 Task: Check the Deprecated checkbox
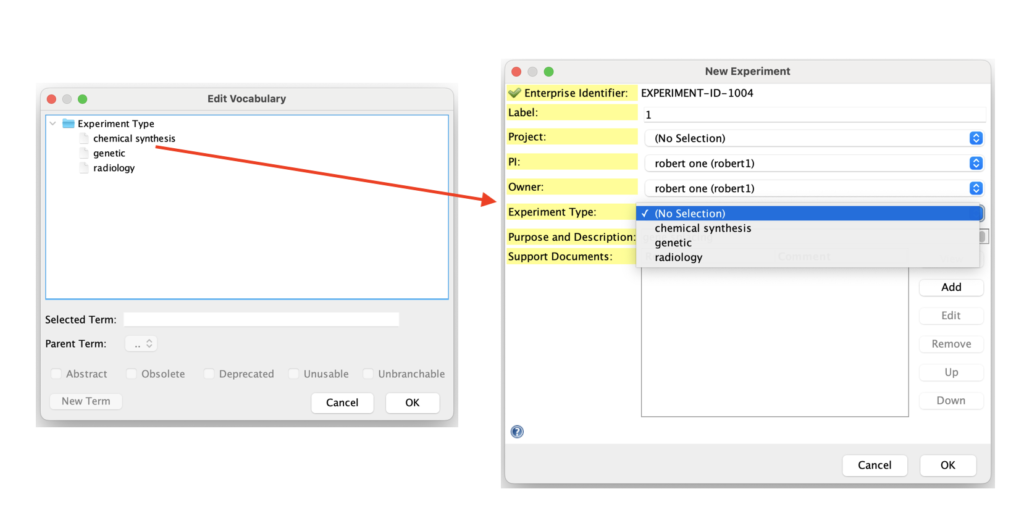click(x=209, y=374)
